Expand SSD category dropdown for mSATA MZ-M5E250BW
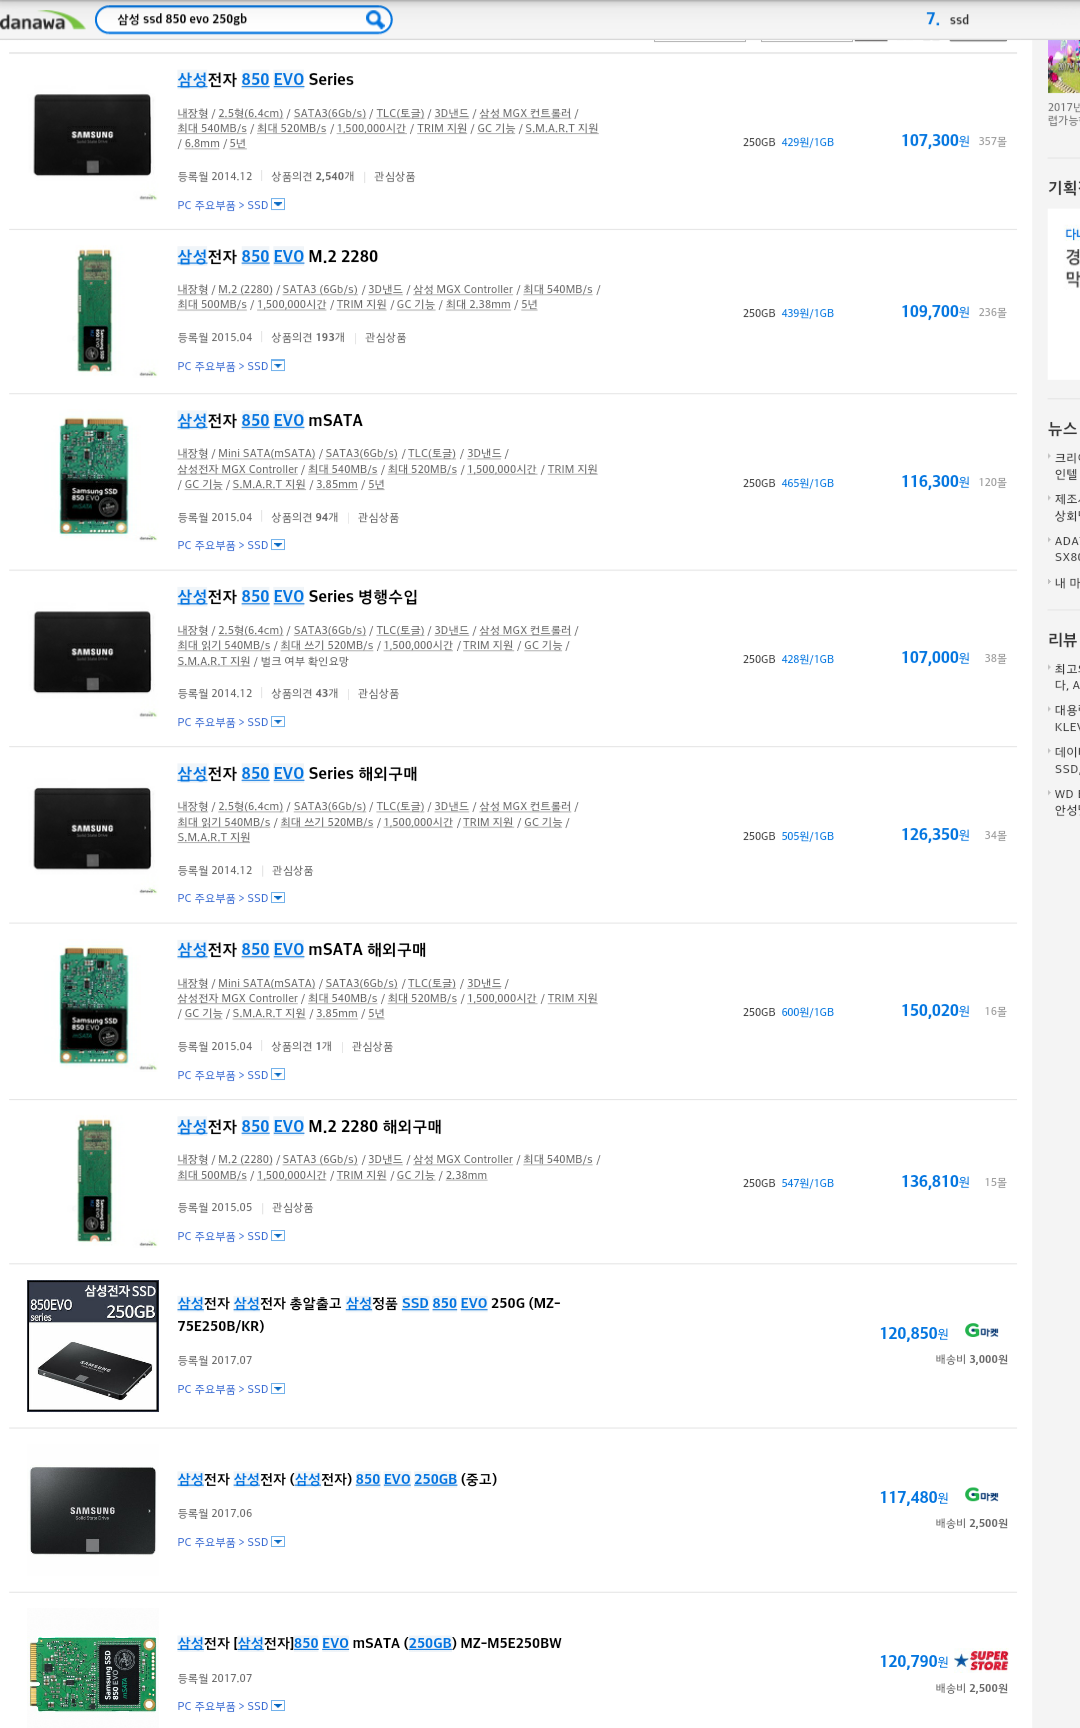 click(278, 1706)
